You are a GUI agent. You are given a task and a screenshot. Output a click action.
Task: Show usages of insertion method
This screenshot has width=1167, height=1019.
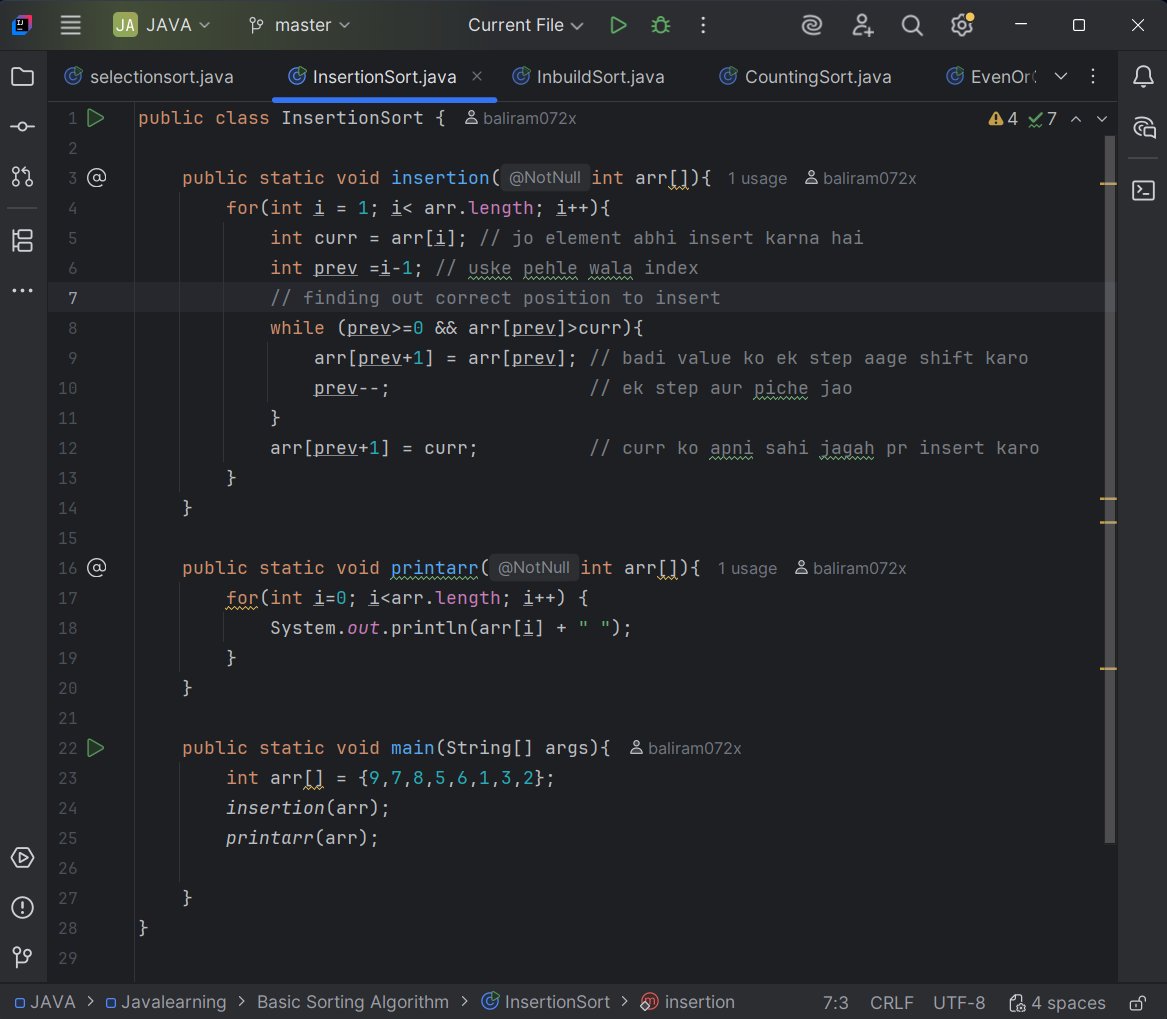[x=757, y=179]
